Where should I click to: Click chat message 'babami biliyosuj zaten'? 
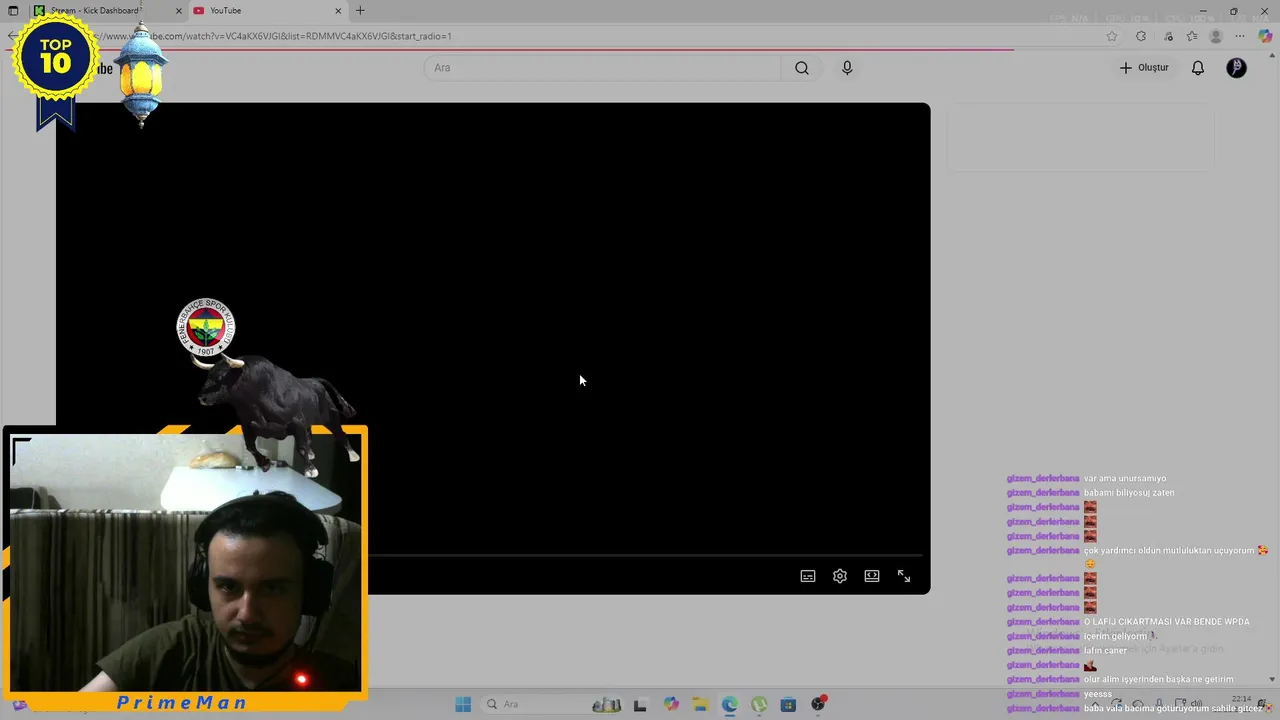[x=1129, y=493]
